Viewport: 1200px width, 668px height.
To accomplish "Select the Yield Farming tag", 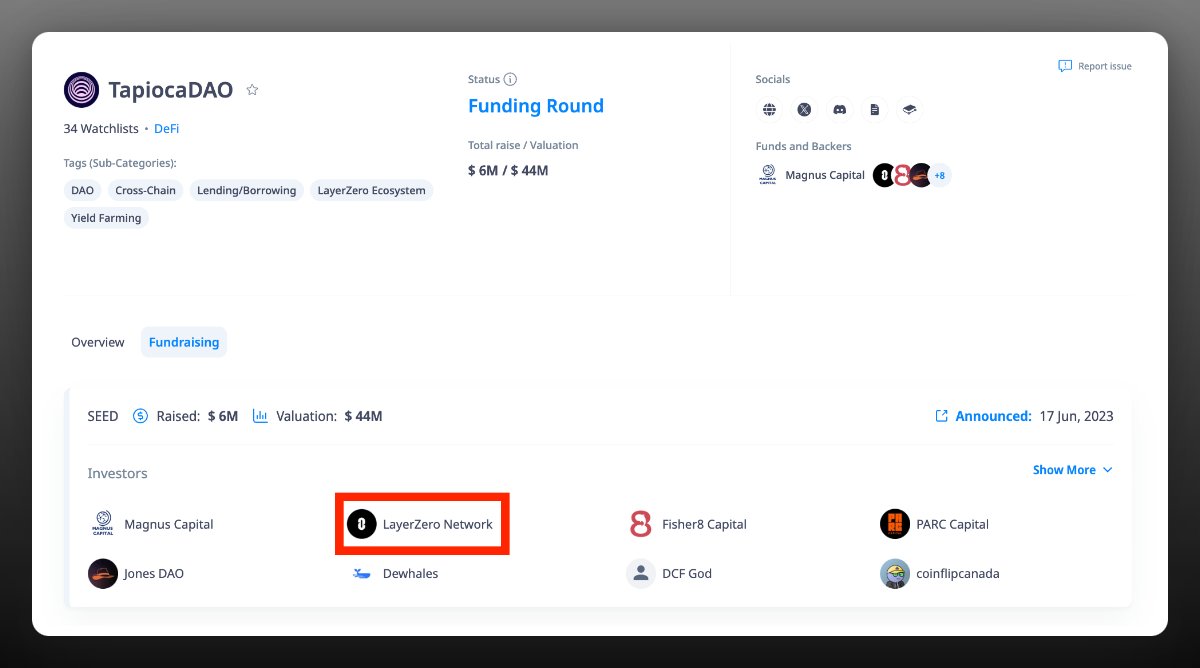I will coord(106,217).
